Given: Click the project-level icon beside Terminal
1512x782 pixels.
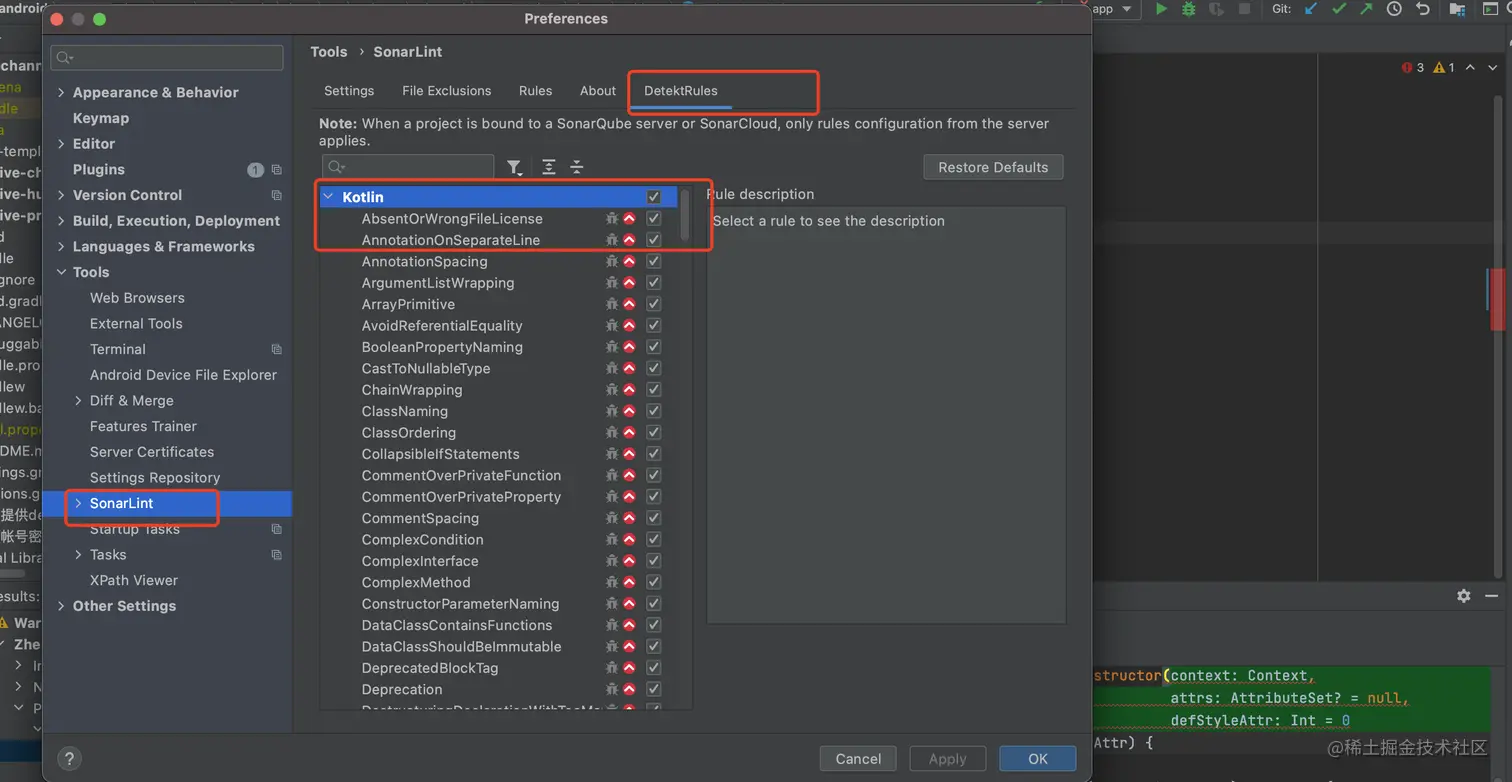Looking at the screenshot, I should [277, 349].
